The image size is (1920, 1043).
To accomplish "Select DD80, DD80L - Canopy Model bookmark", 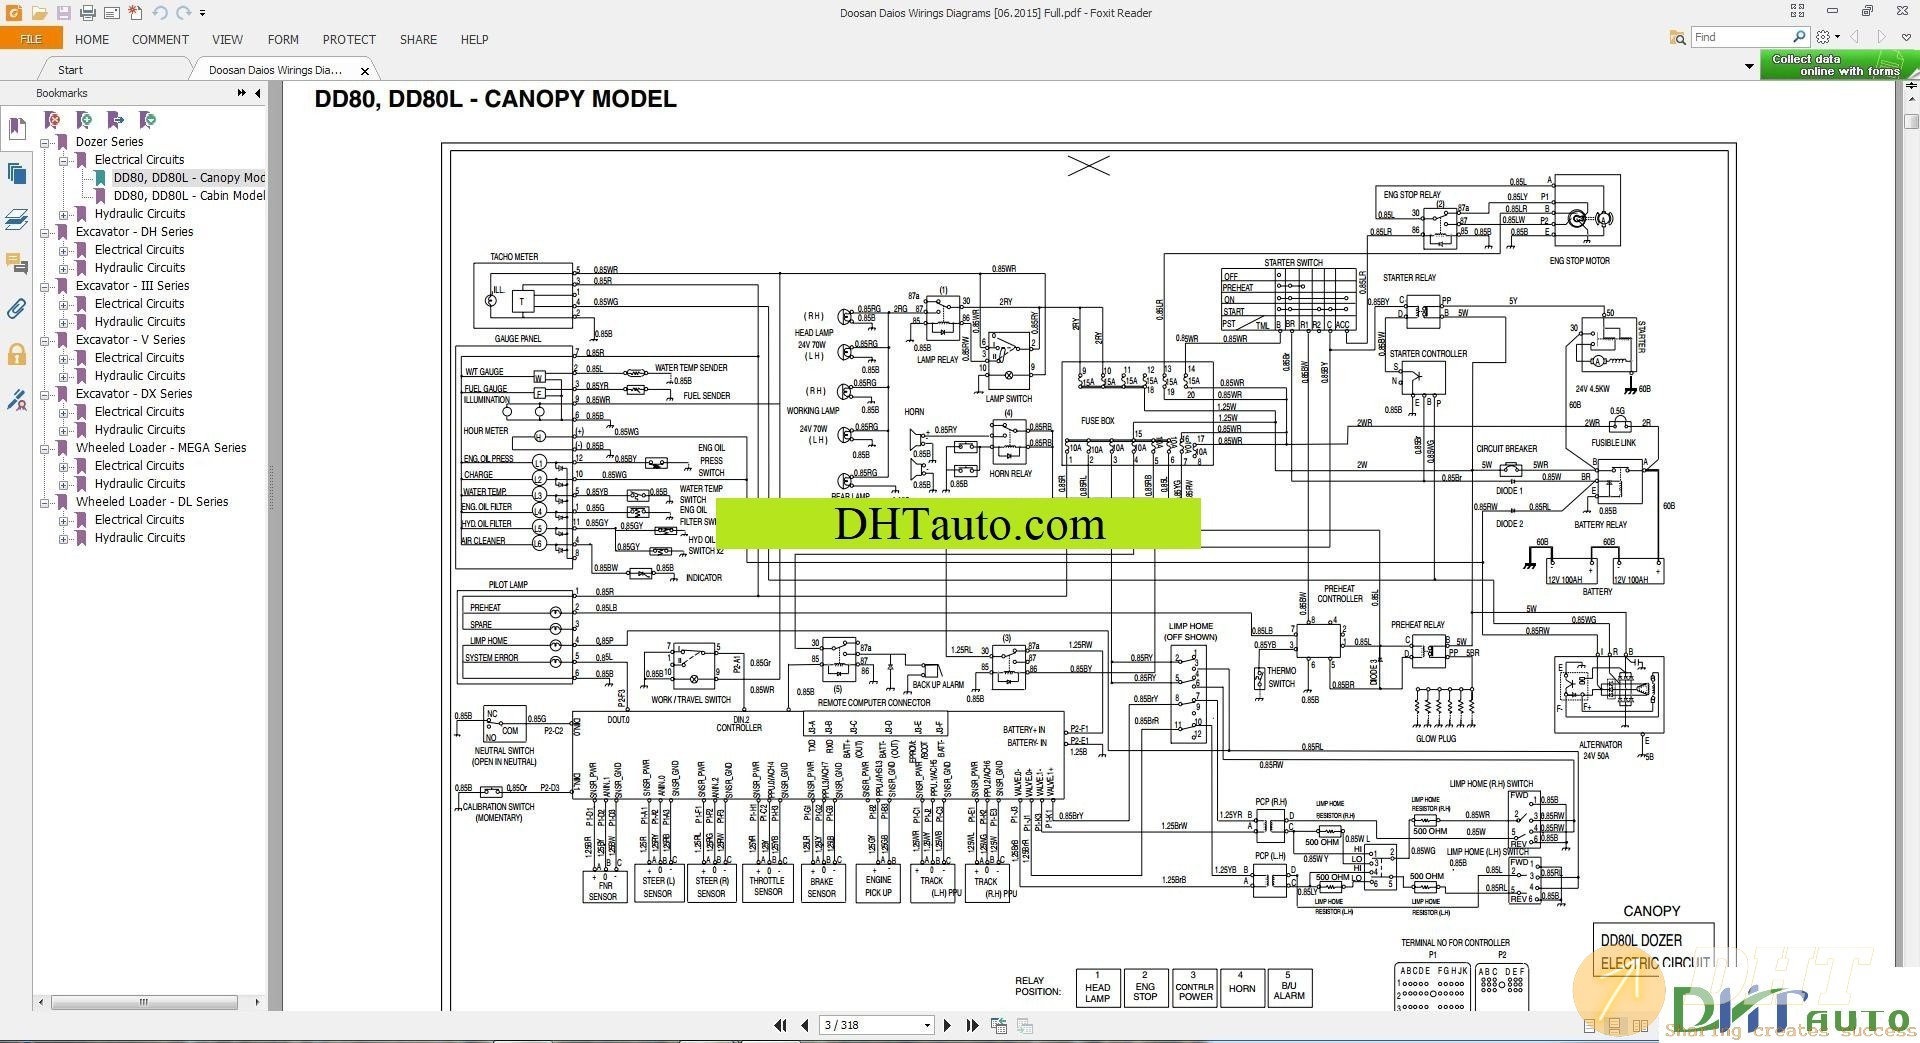I will (188, 178).
